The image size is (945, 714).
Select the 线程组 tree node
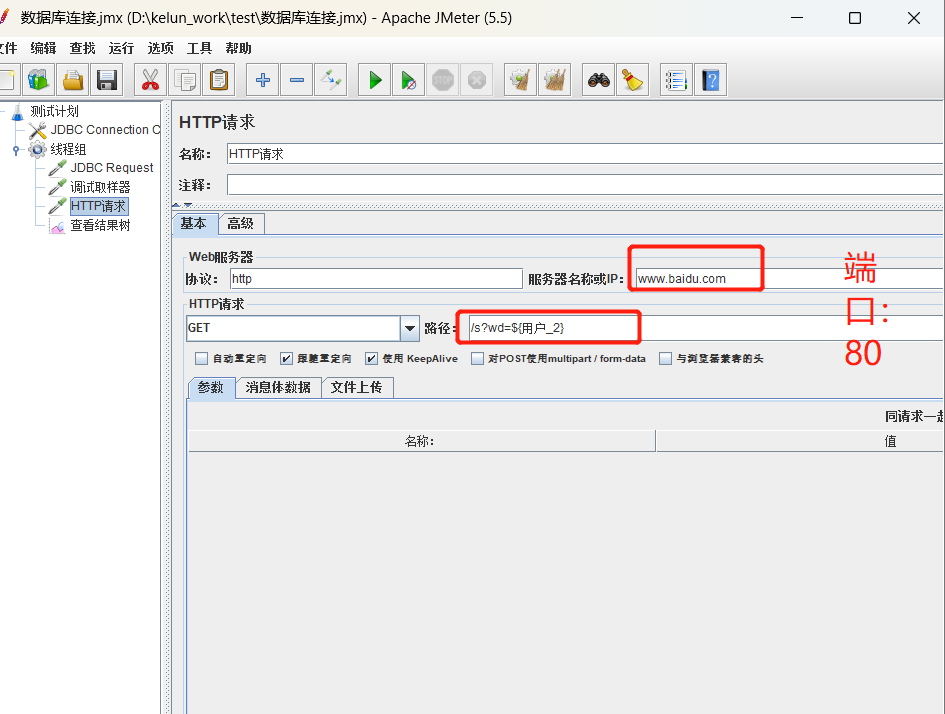[58, 149]
